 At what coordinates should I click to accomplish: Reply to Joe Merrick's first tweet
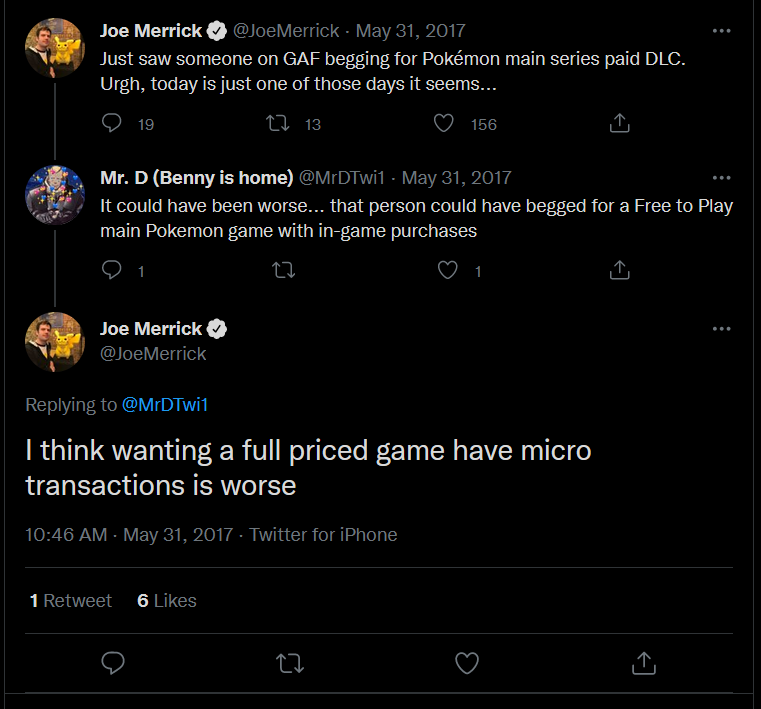113,123
